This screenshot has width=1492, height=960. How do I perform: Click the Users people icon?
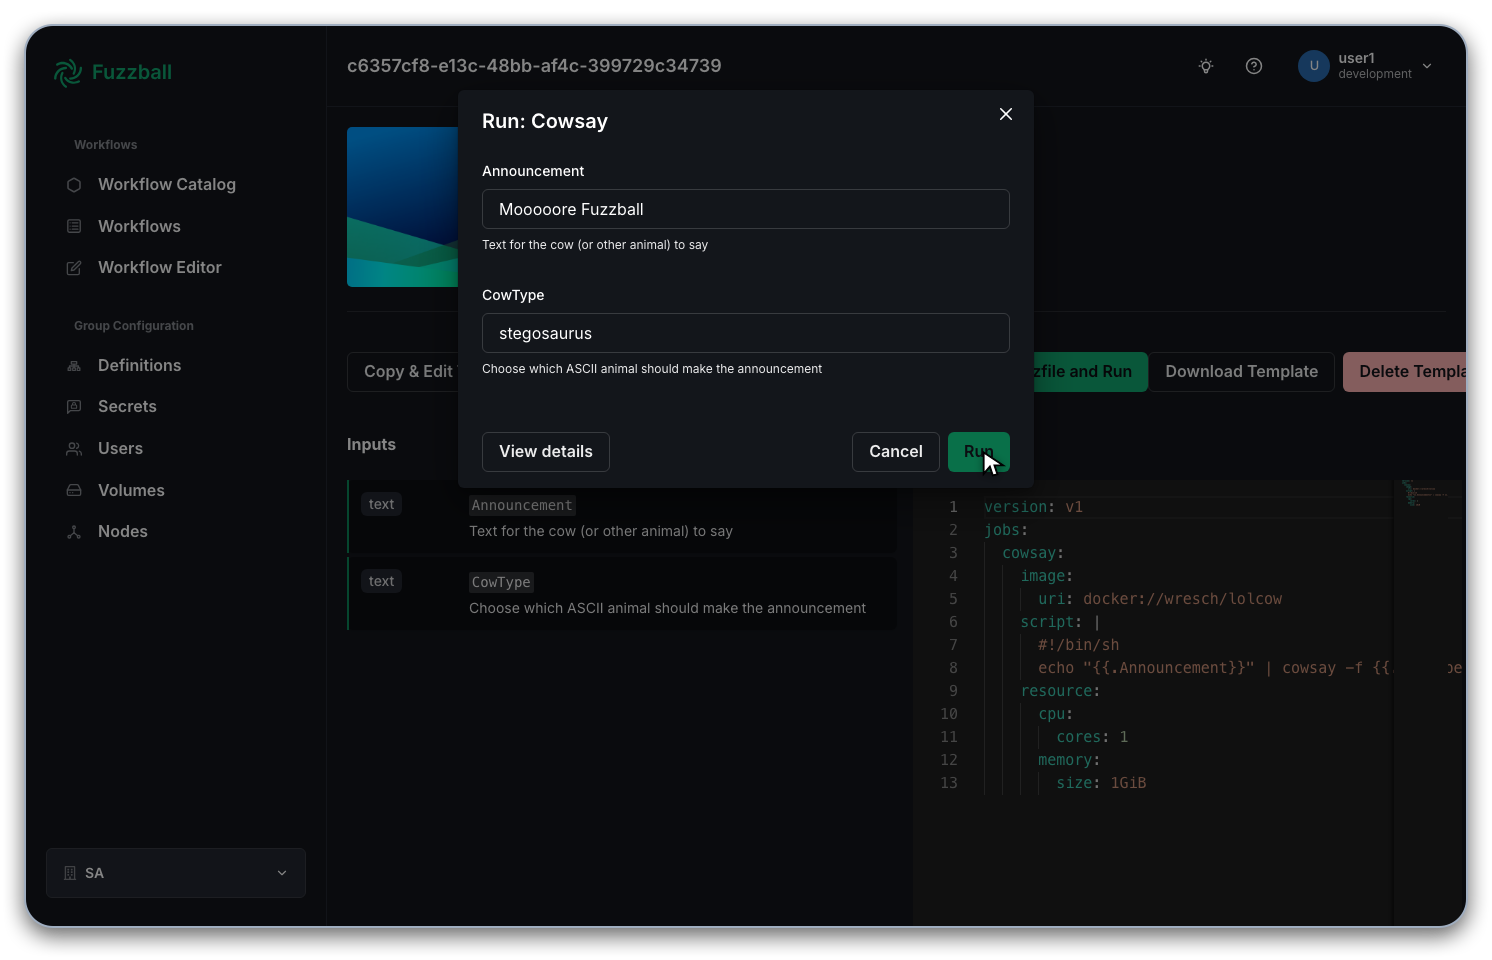click(x=74, y=449)
